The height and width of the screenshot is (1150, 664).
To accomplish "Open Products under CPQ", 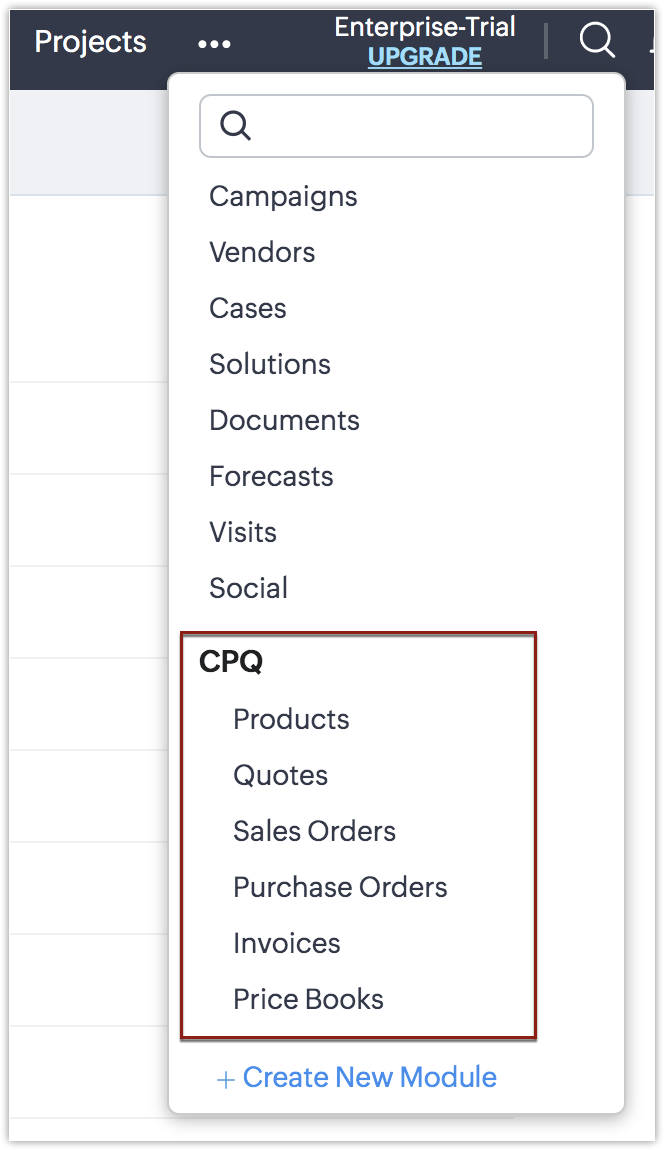I will point(291,719).
